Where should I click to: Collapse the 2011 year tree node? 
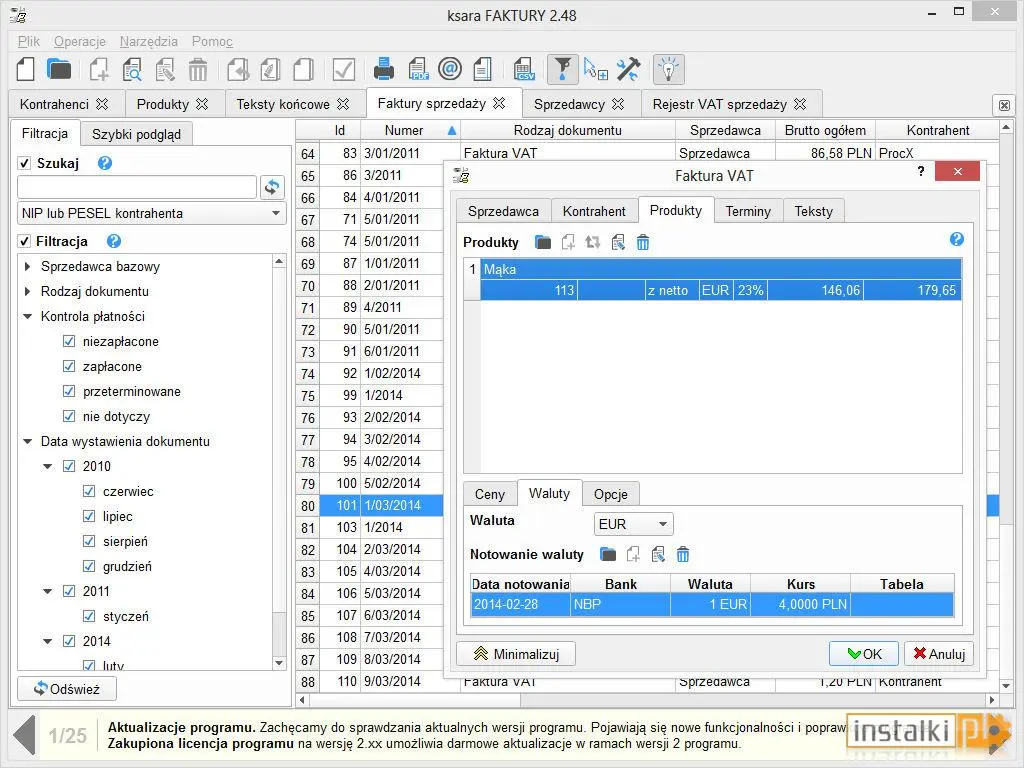pyautogui.click(x=48, y=591)
